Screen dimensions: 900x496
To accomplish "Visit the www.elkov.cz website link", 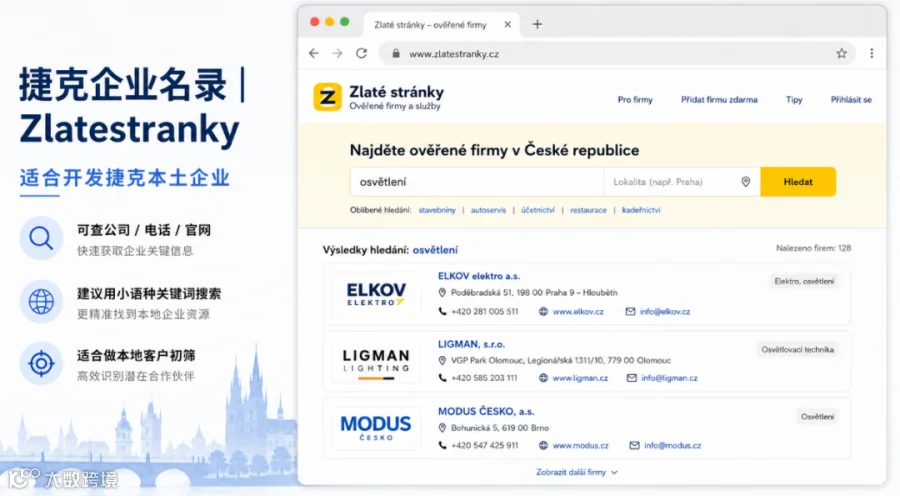I will (578, 312).
